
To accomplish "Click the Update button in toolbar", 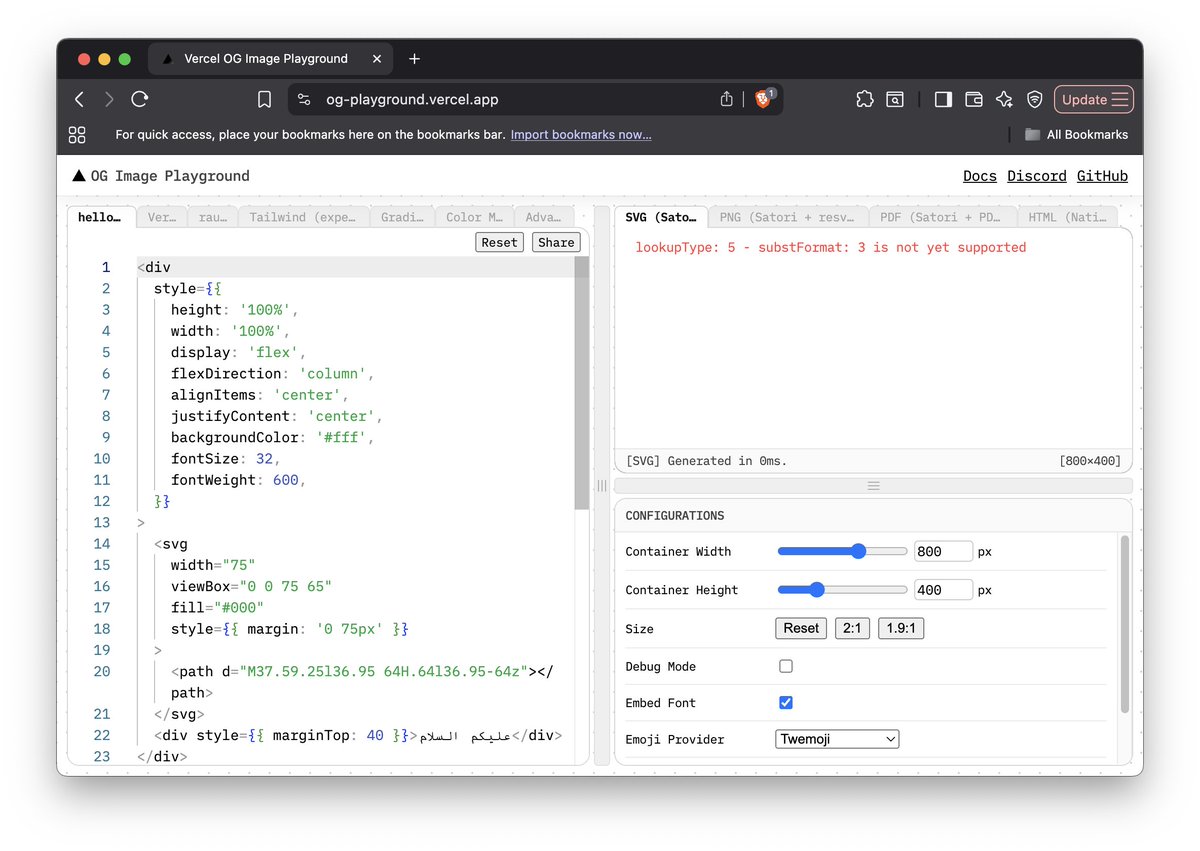I will (1094, 99).
